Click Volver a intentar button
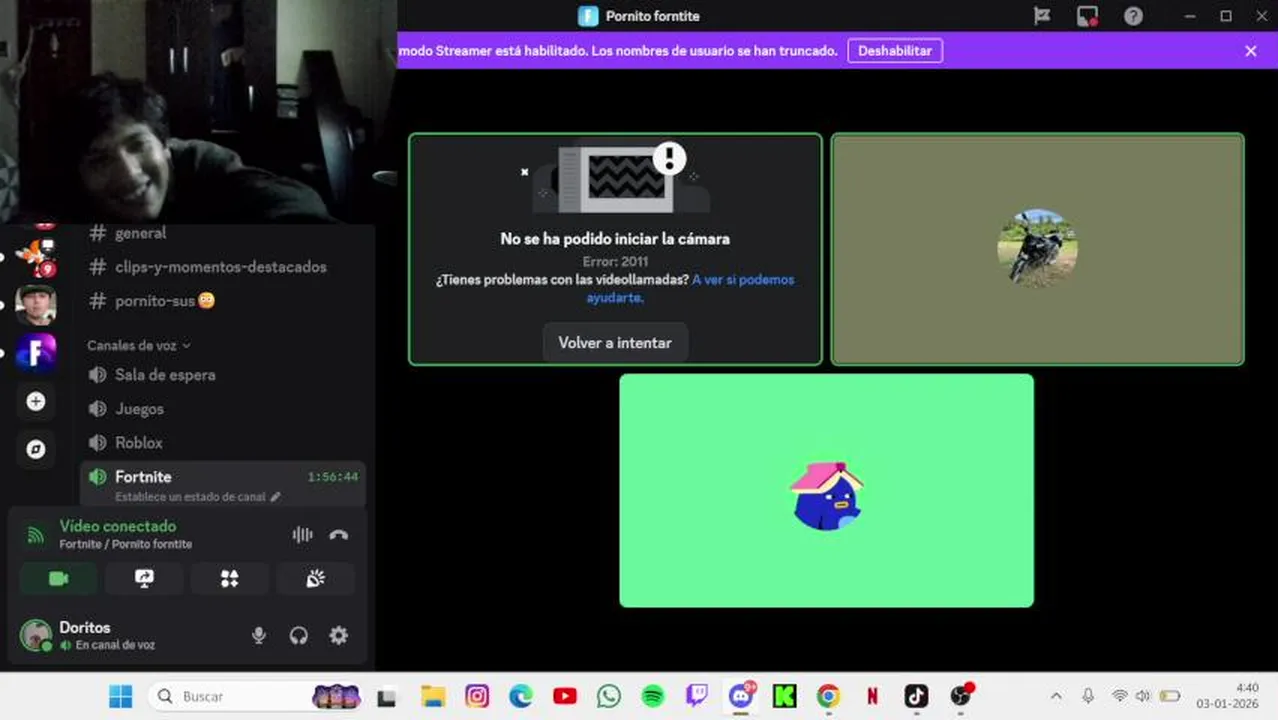 [615, 343]
